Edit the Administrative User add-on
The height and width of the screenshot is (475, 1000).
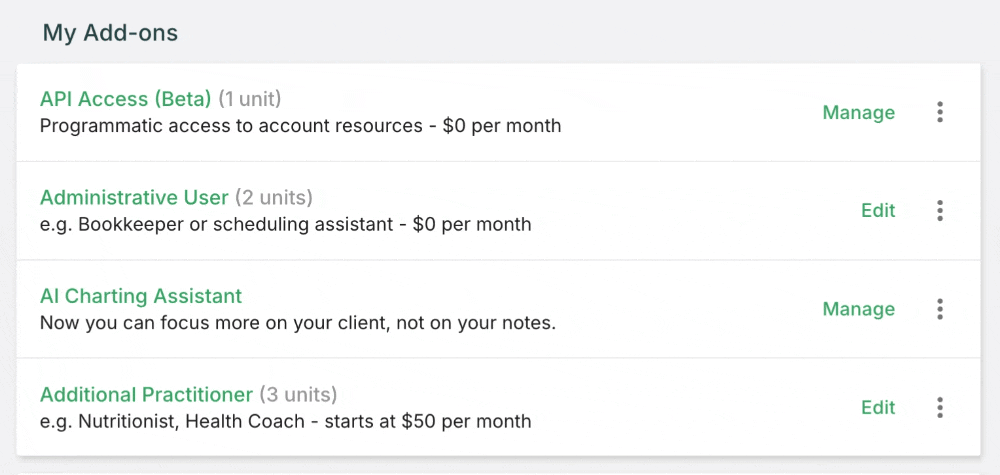click(x=878, y=211)
